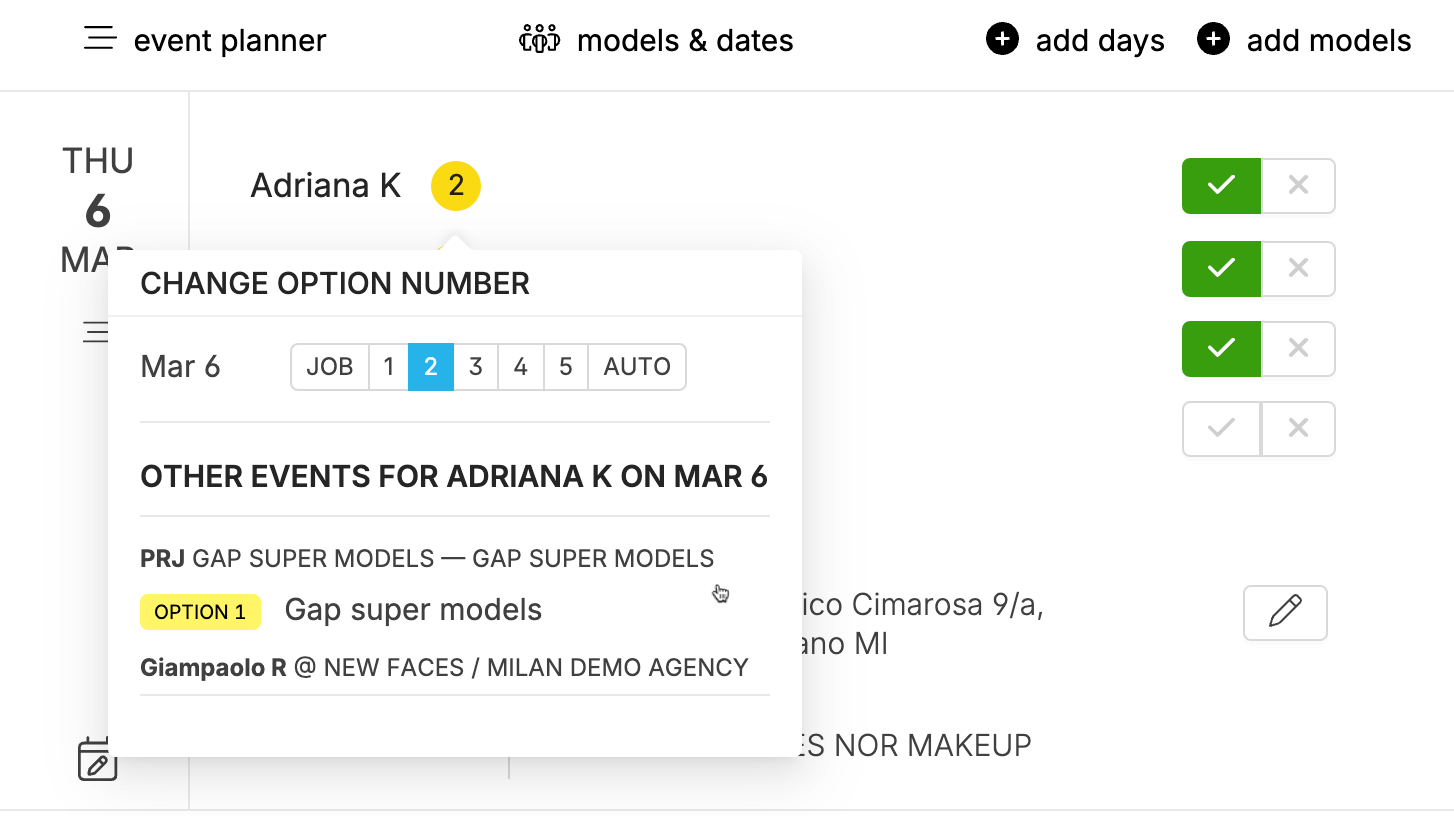Viewport: 1454px width, 816px height.
Task: Select AUTO option number
Action: pyautogui.click(x=637, y=367)
